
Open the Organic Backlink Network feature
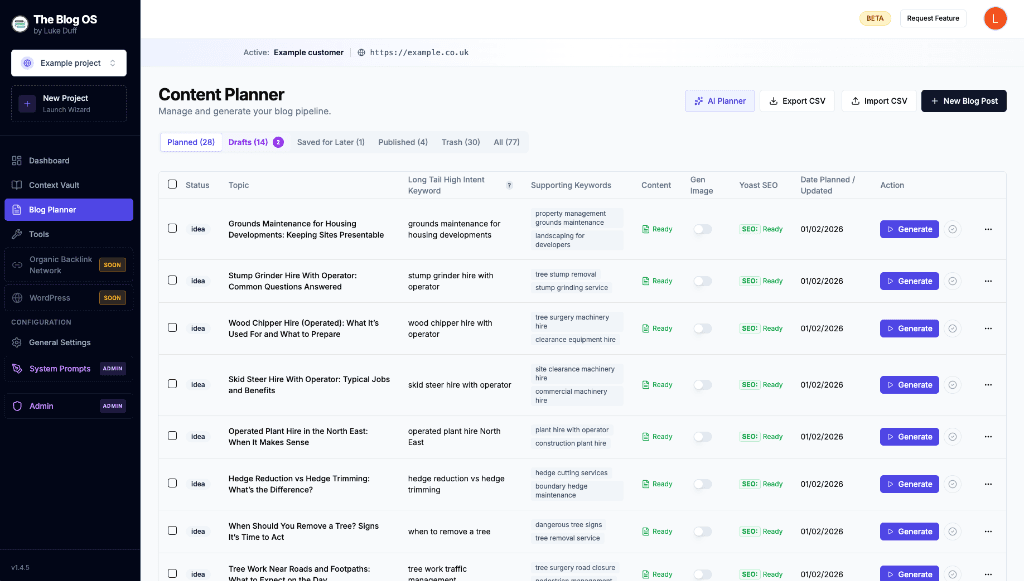[x=60, y=266]
